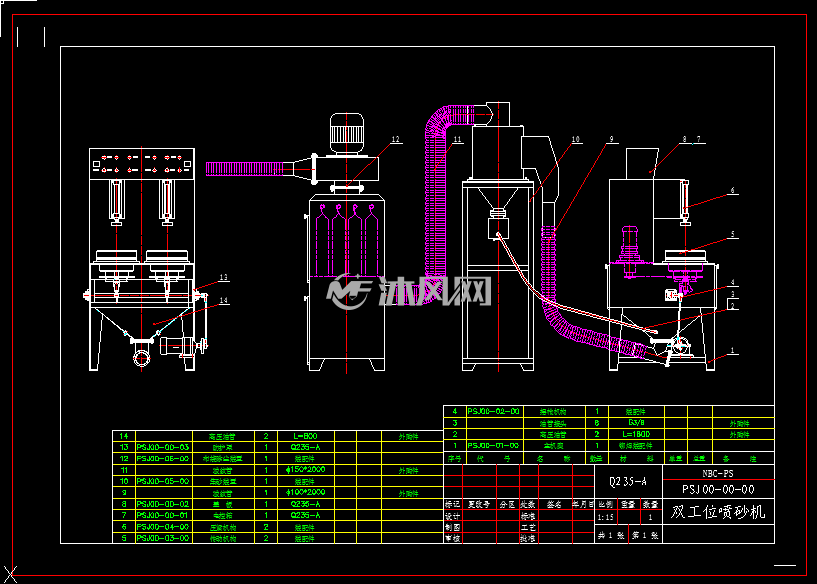This screenshot has height=584, width=817.
Task: Click callout number 10 near the cyclone separator
Action: (x=576, y=139)
